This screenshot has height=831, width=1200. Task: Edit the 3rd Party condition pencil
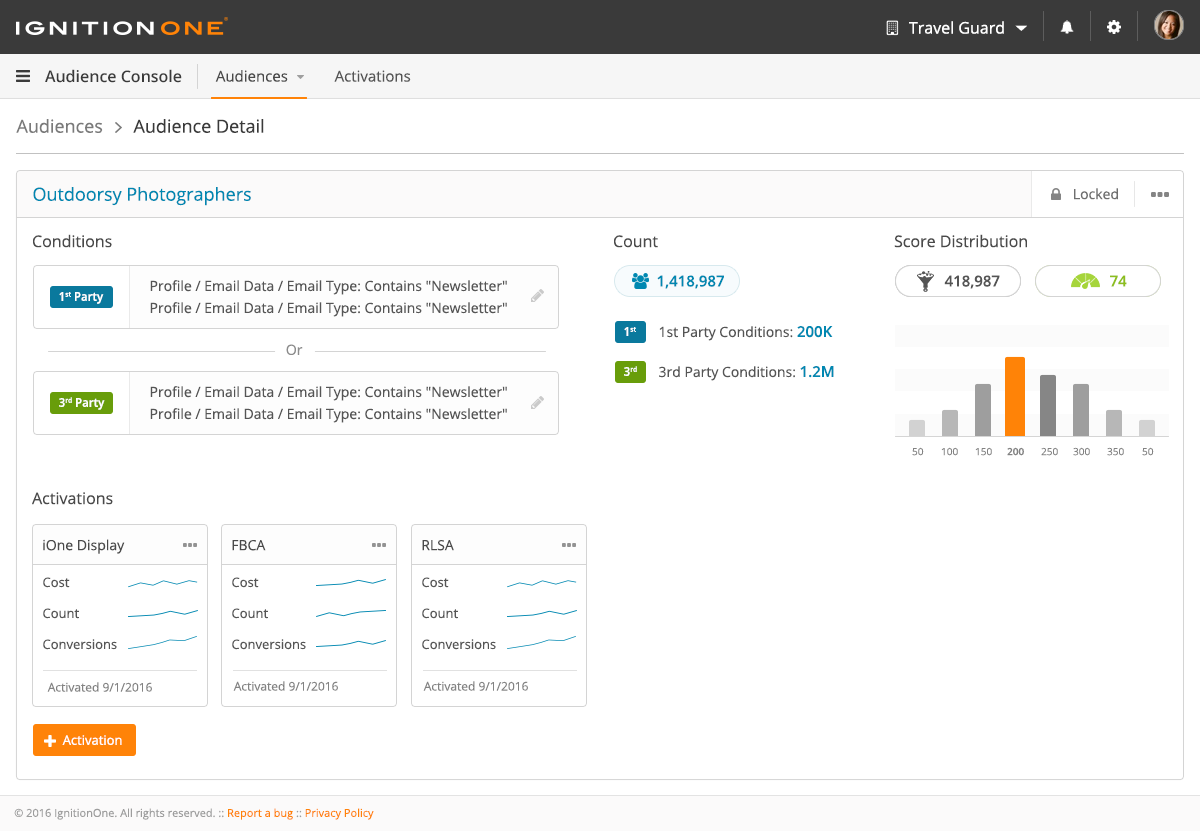(537, 403)
